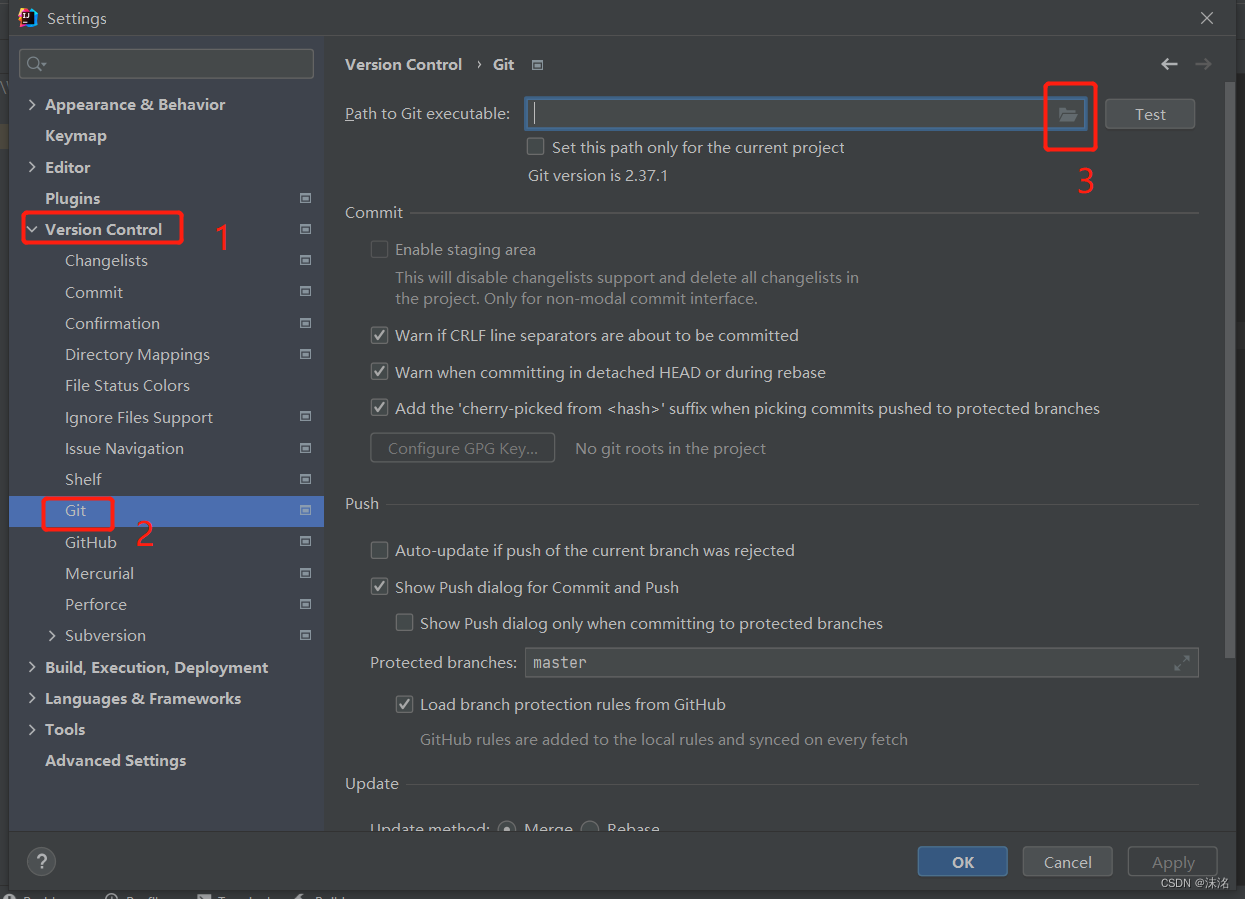This screenshot has width=1245, height=899.
Task: Uncheck Show Push dialog for Commit and Push
Action: tap(379, 587)
